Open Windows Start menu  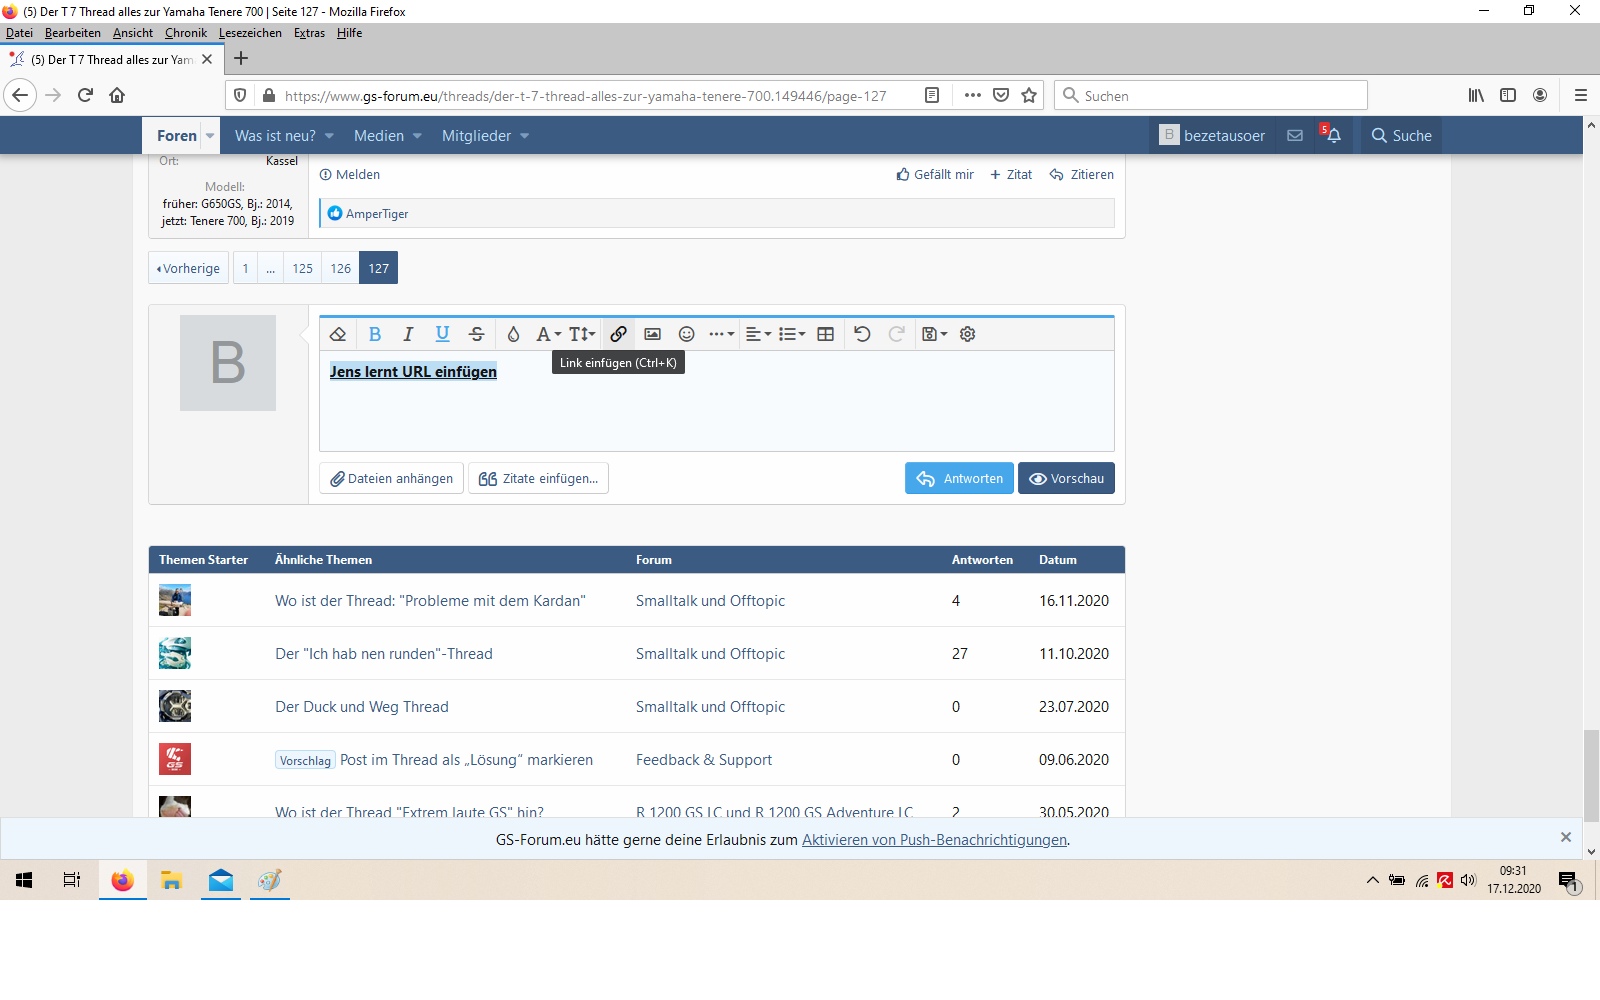click(x=24, y=880)
